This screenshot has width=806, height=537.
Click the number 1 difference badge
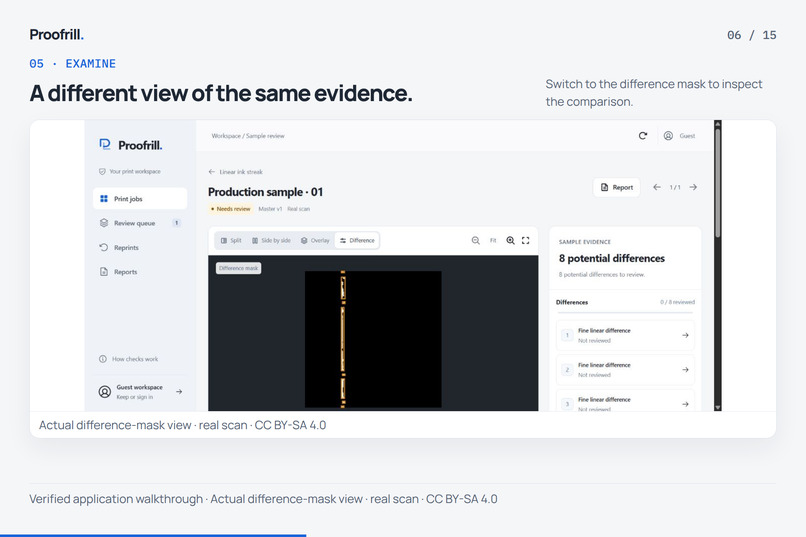pos(567,335)
